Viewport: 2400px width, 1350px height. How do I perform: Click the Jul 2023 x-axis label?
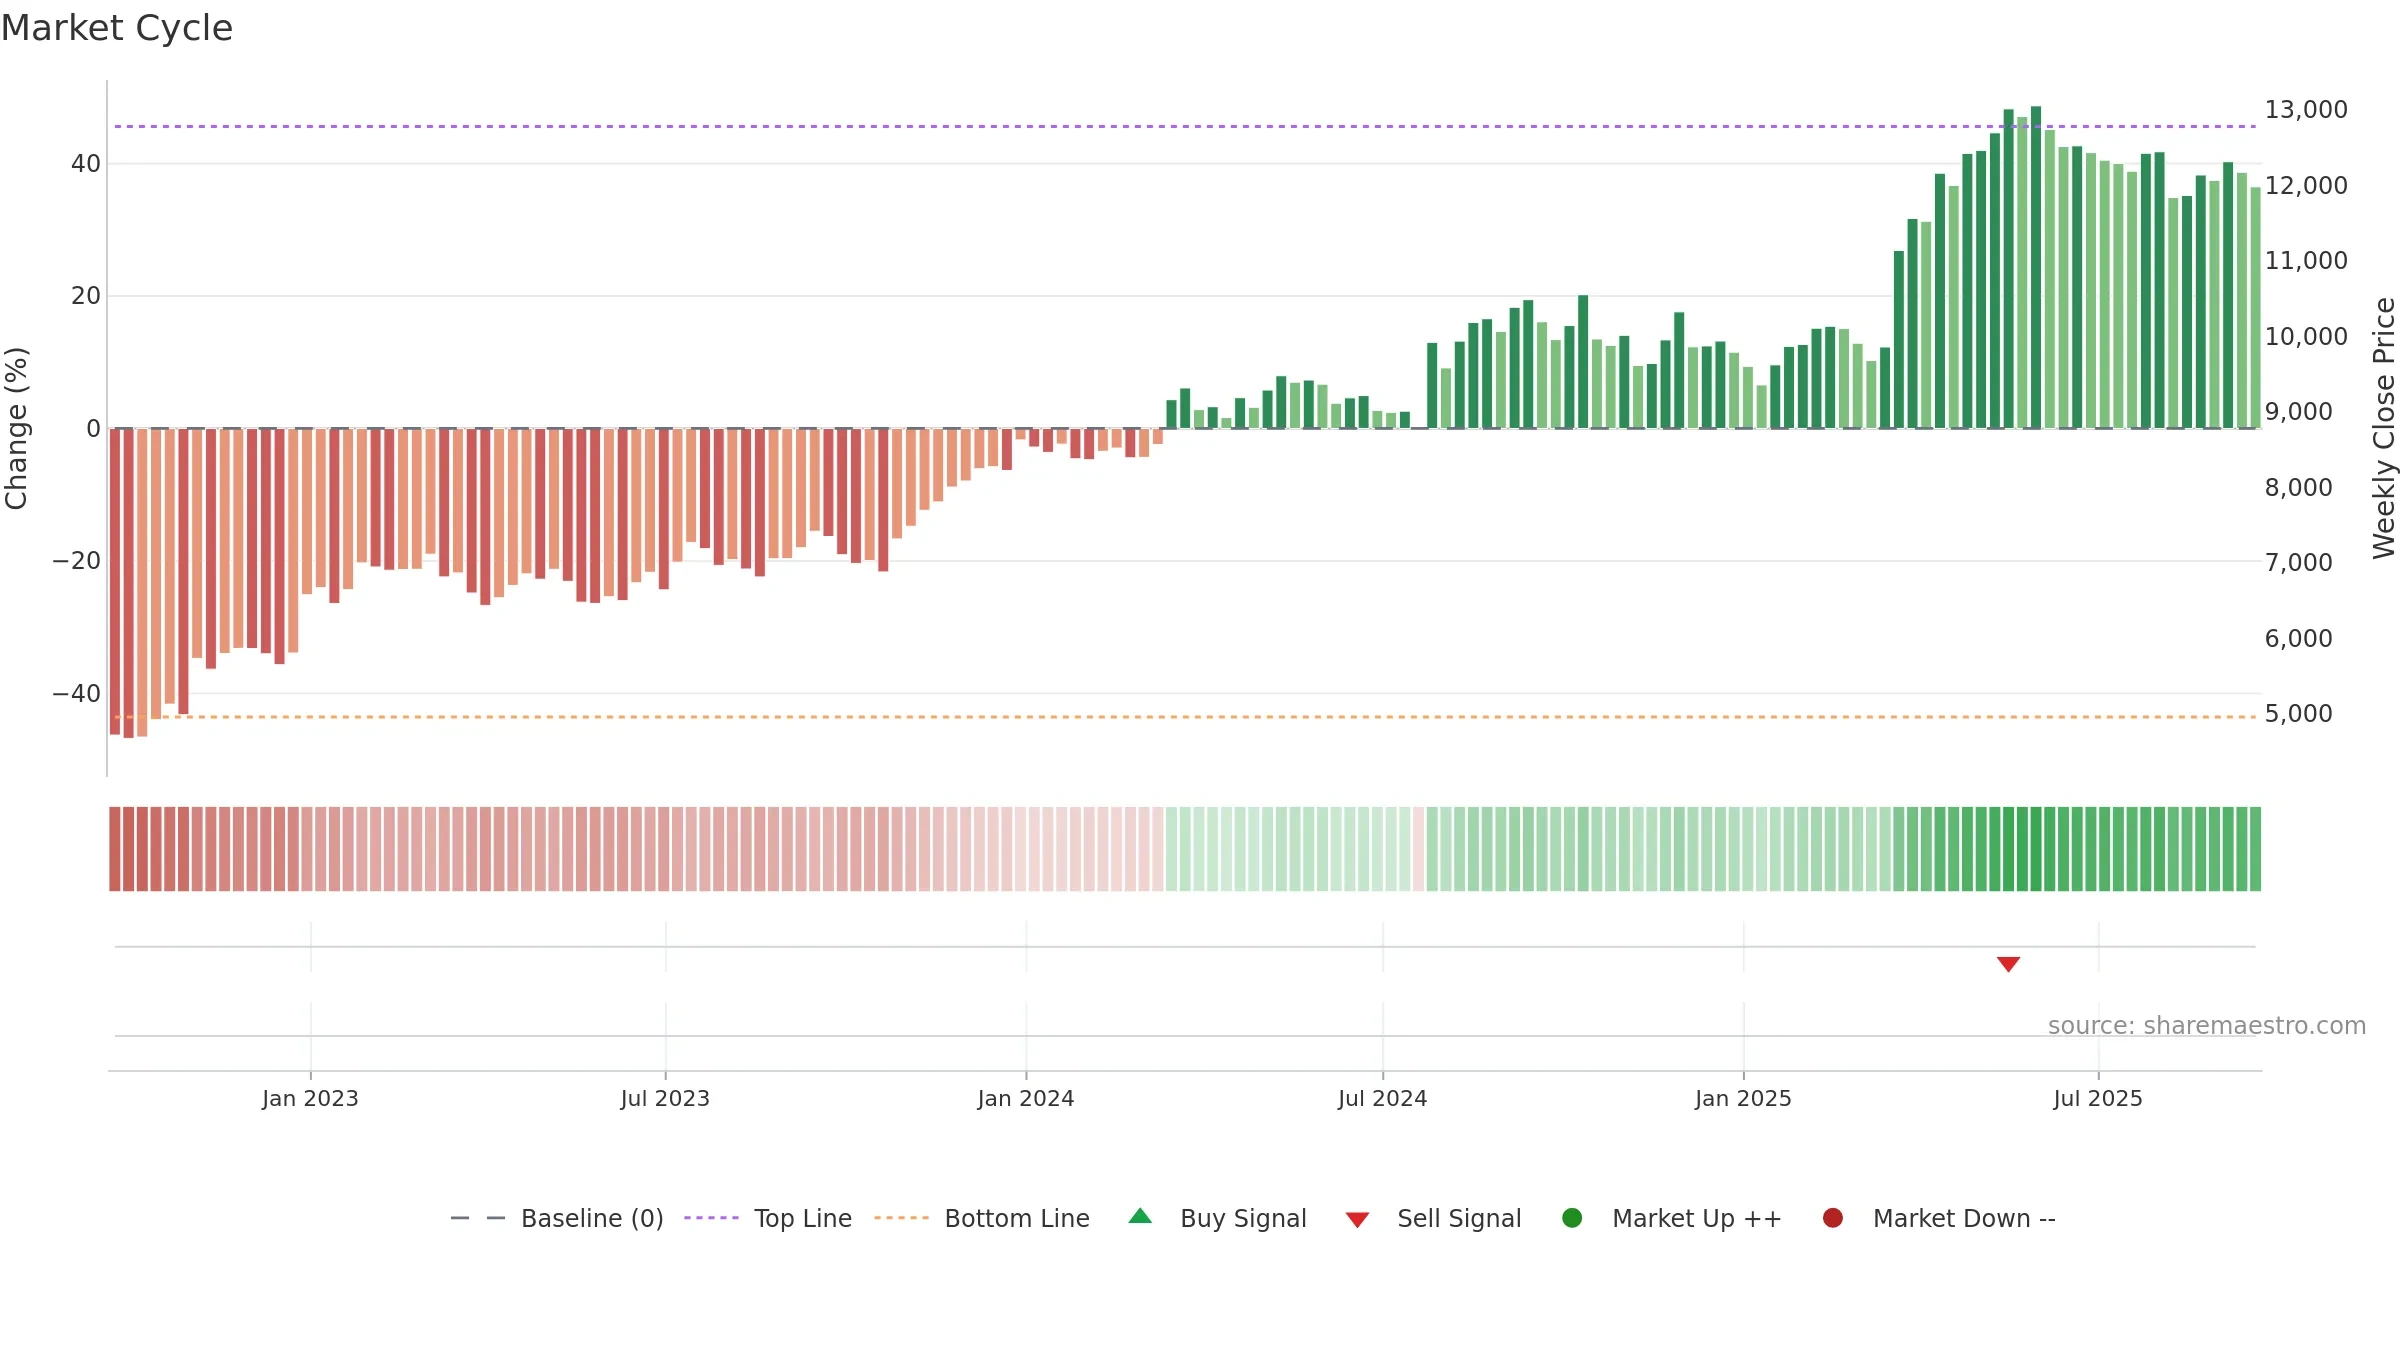click(665, 1099)
